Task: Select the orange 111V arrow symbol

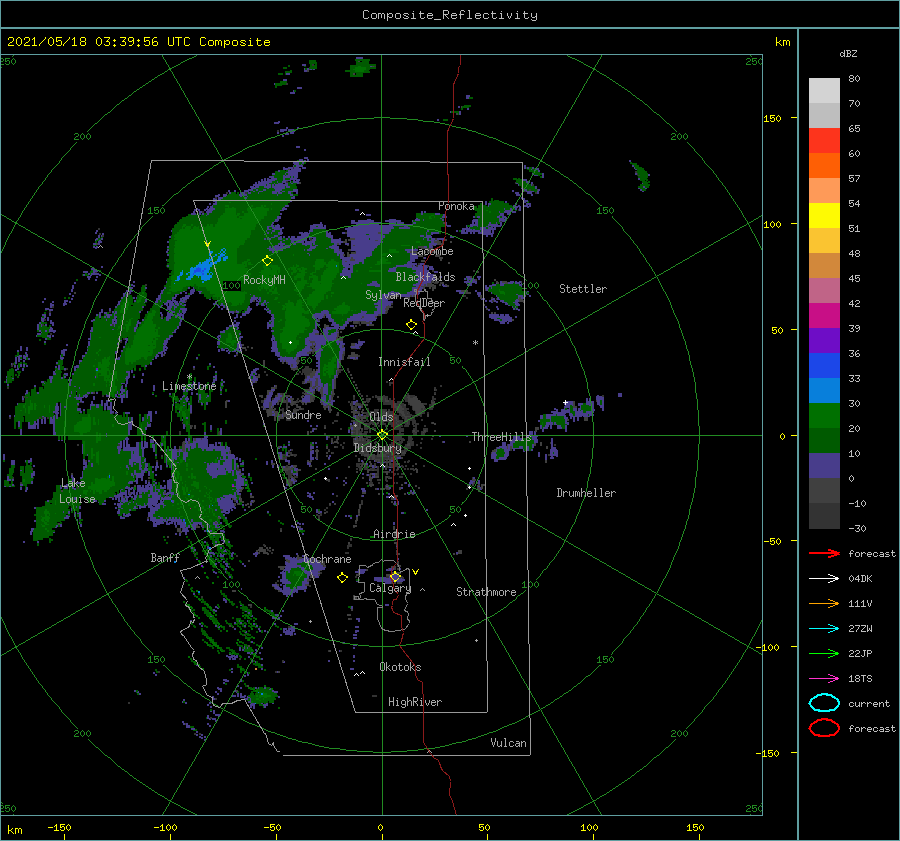Action: [x=824, y=603]
